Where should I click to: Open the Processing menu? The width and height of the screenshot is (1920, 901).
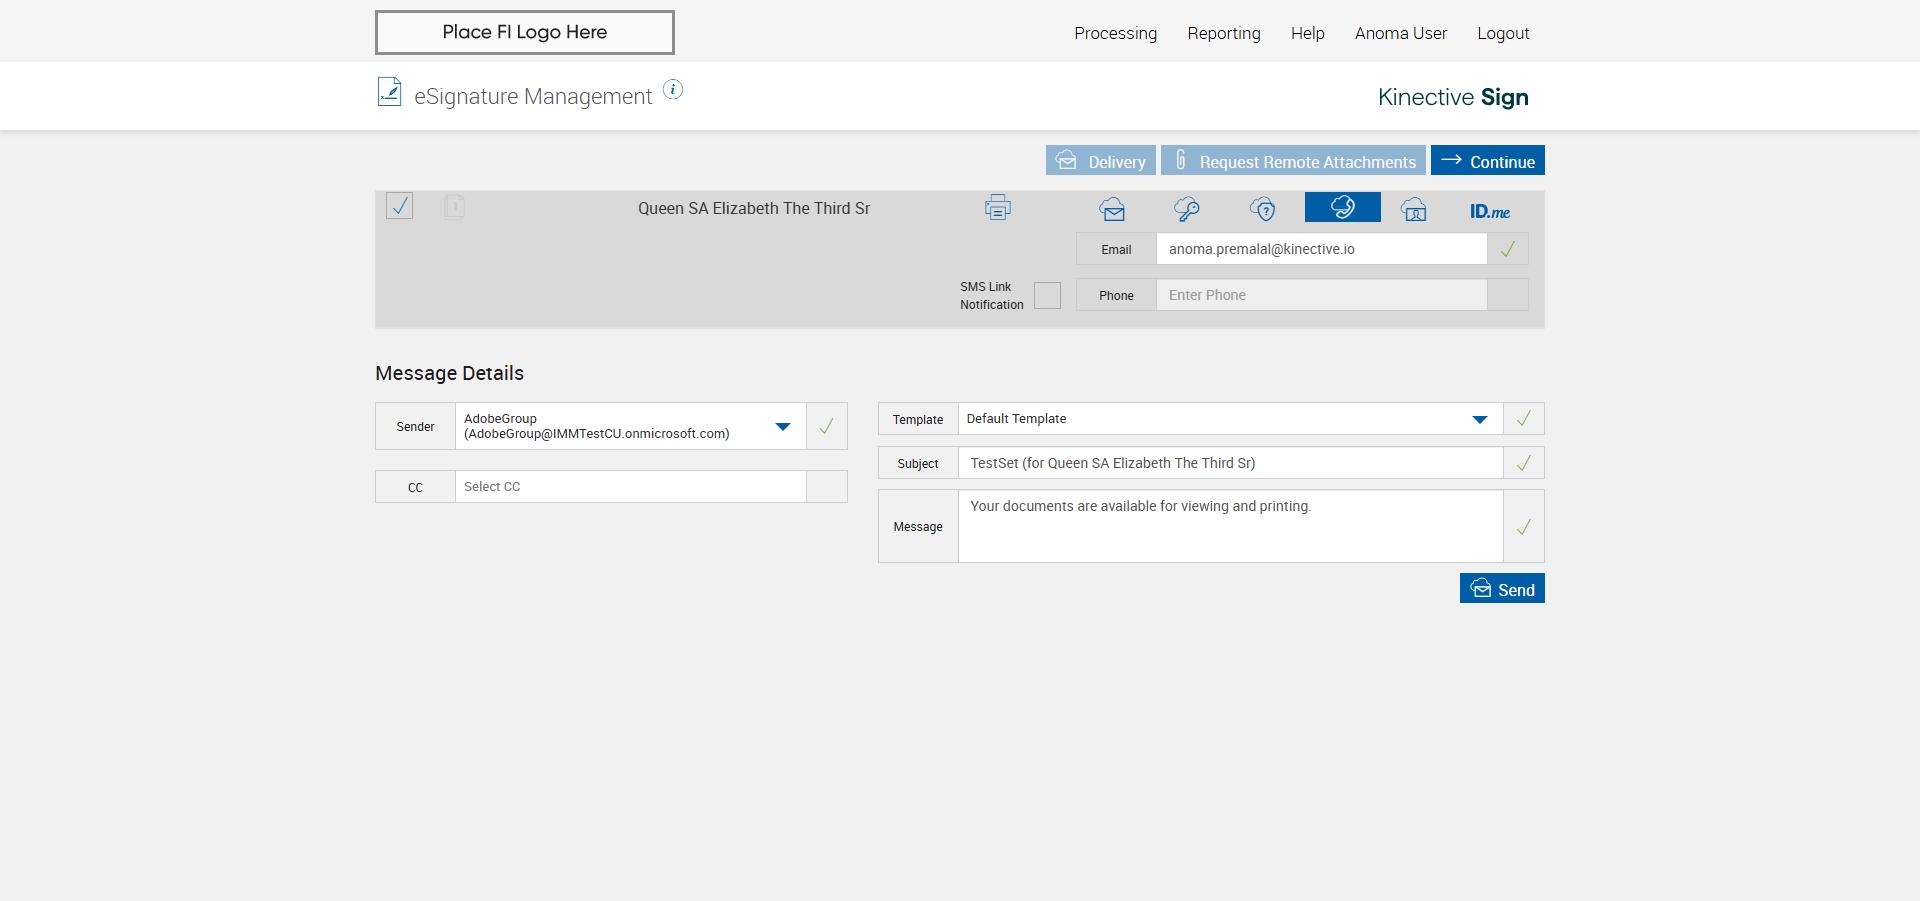tap(1115, 33)
